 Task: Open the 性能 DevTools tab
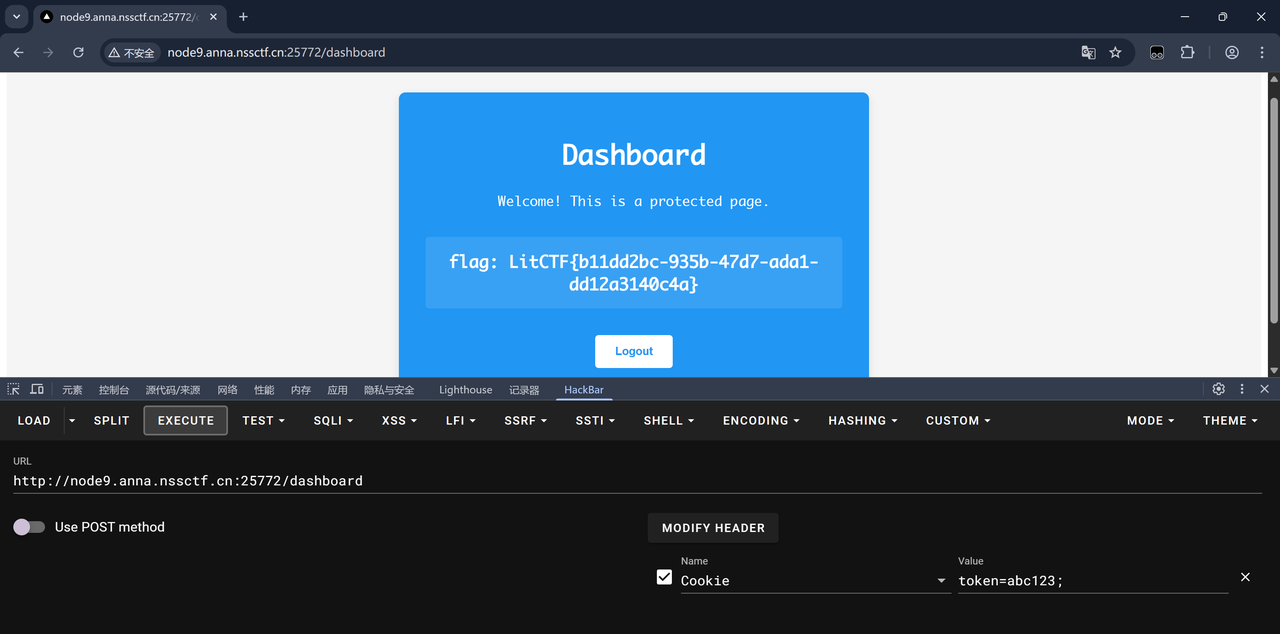264,390
